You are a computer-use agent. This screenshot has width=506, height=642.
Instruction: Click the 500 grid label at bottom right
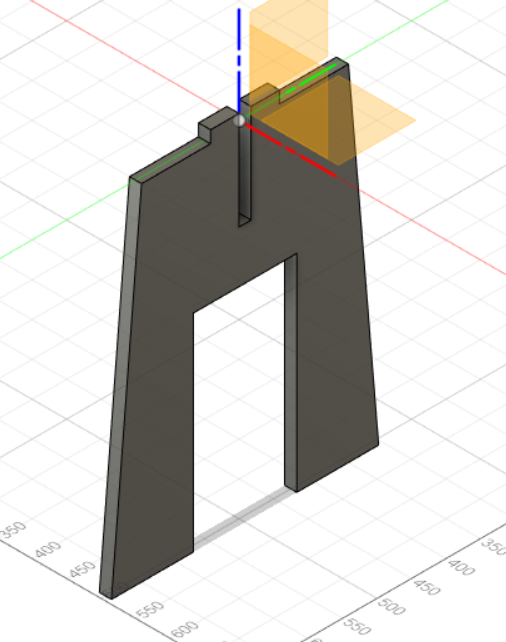(x=391, y=606)
